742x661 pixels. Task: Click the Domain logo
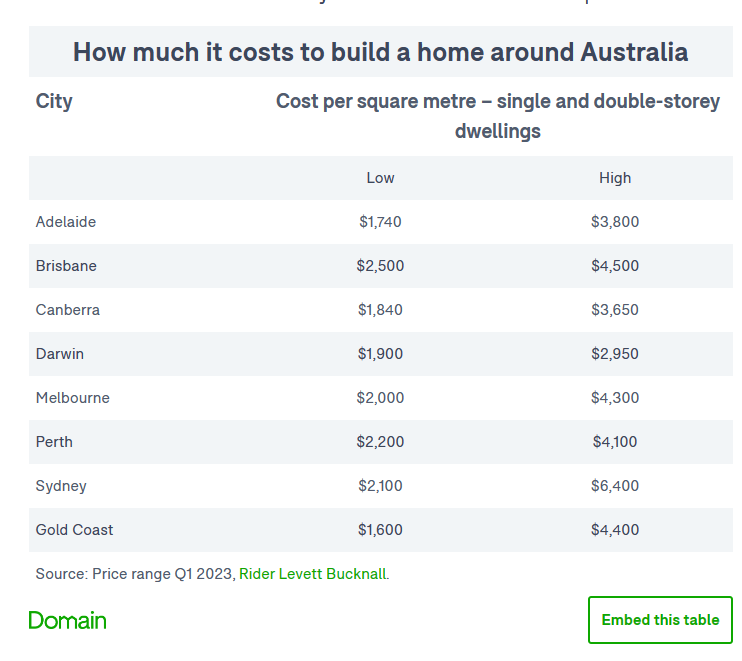click(67, 620)
